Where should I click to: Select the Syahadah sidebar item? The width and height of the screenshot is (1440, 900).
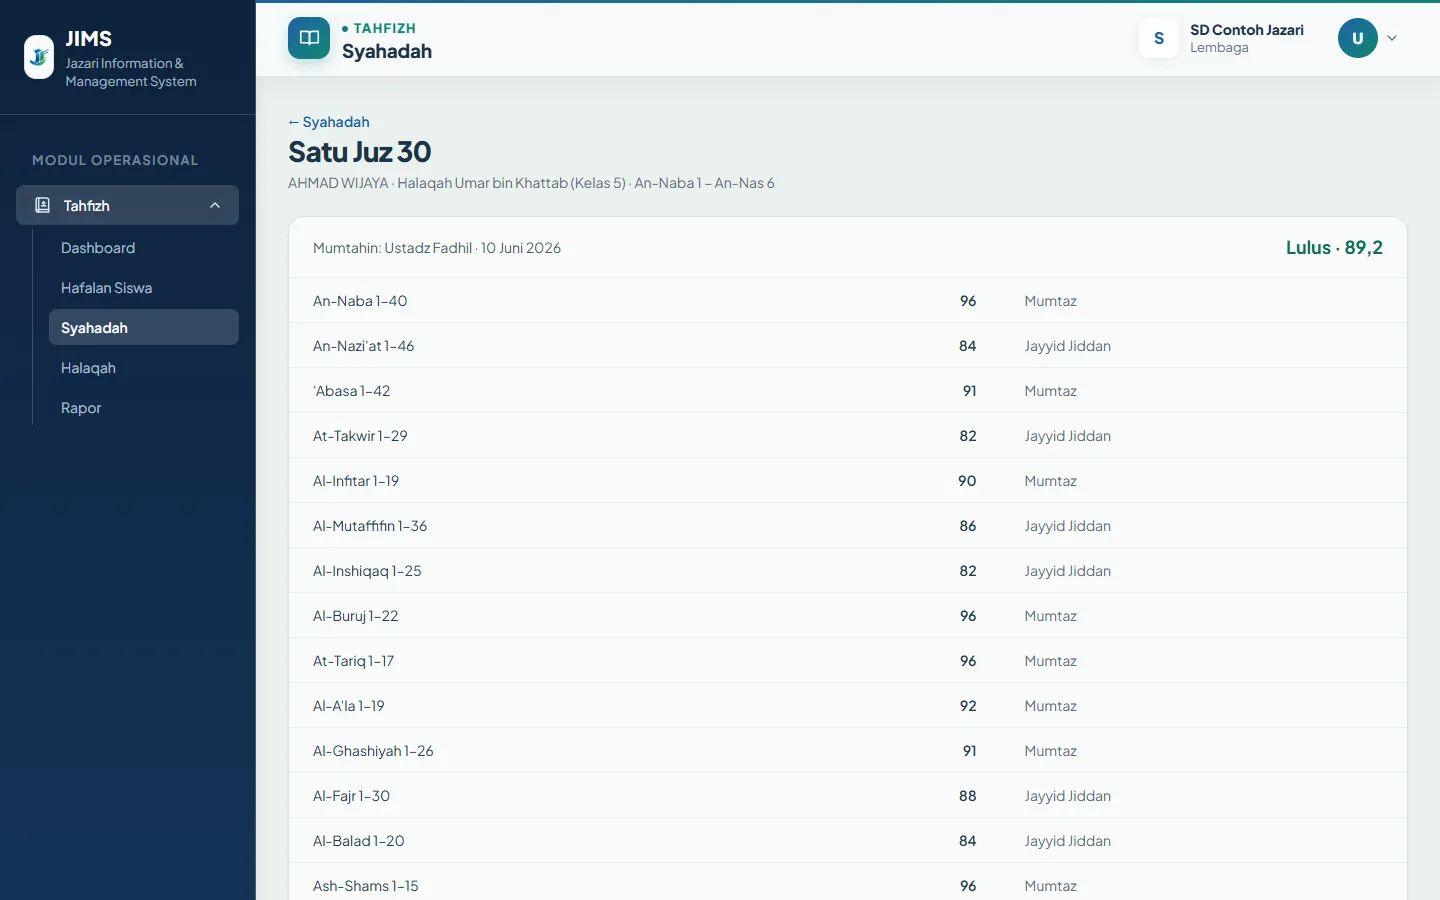coord(144,328)
